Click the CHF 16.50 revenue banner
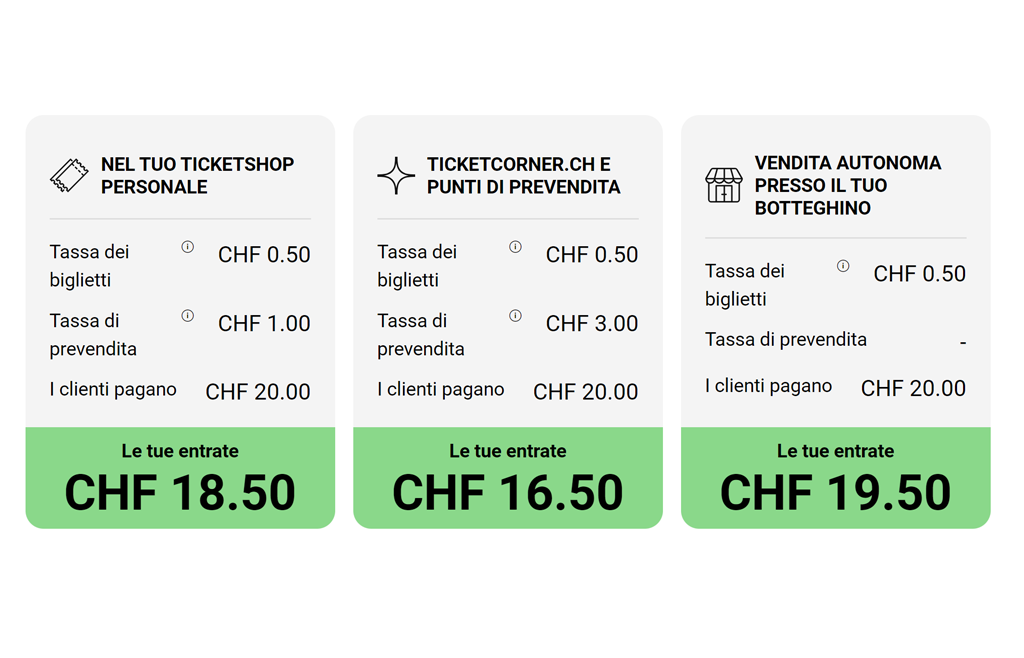The width and height of the screenshot is (1024, 658). (508, 478)
